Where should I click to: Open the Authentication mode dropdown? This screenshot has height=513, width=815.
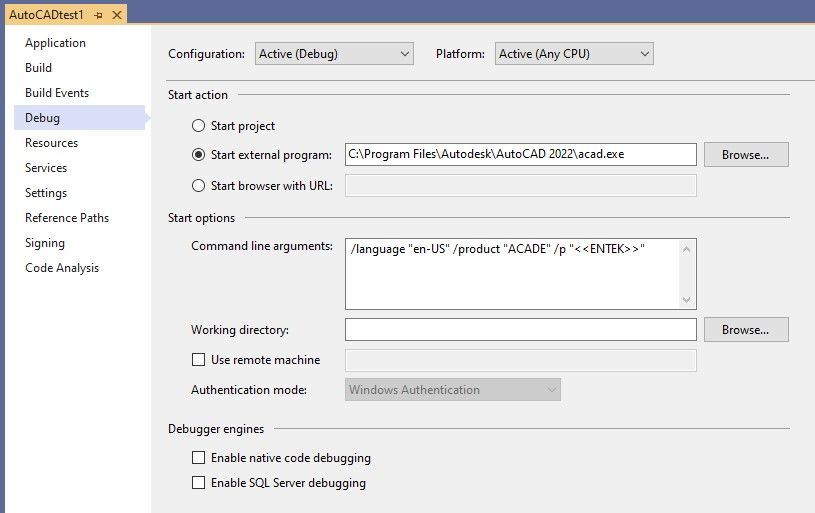[x=453, y=390]
